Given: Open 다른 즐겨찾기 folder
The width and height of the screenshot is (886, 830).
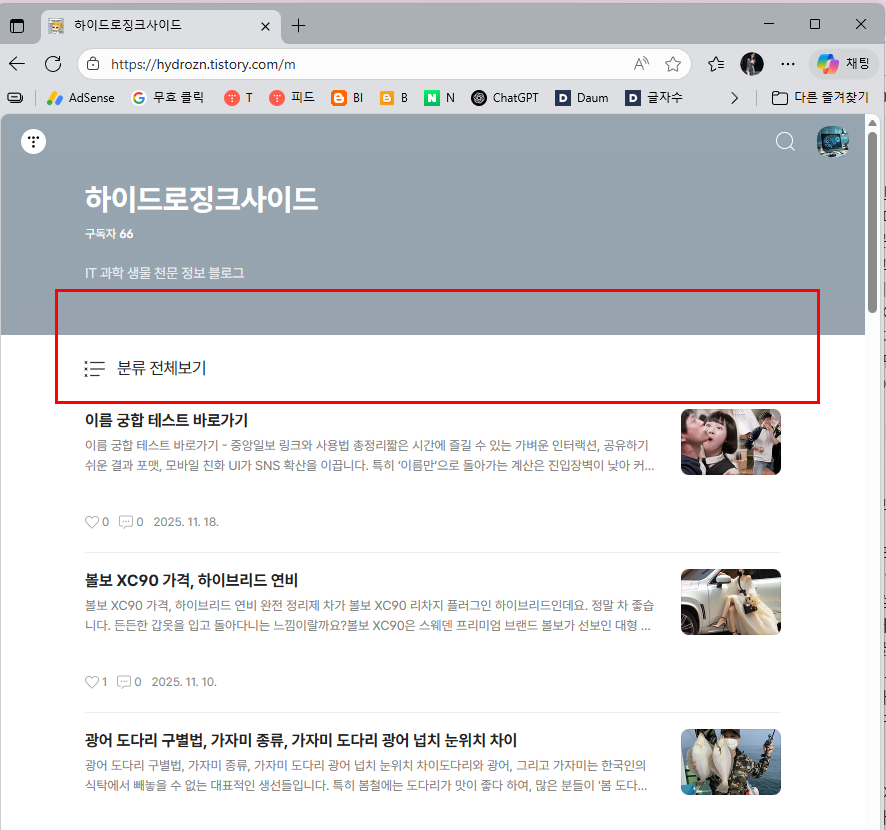Looking at the screenshot, I should click(820, 98).
